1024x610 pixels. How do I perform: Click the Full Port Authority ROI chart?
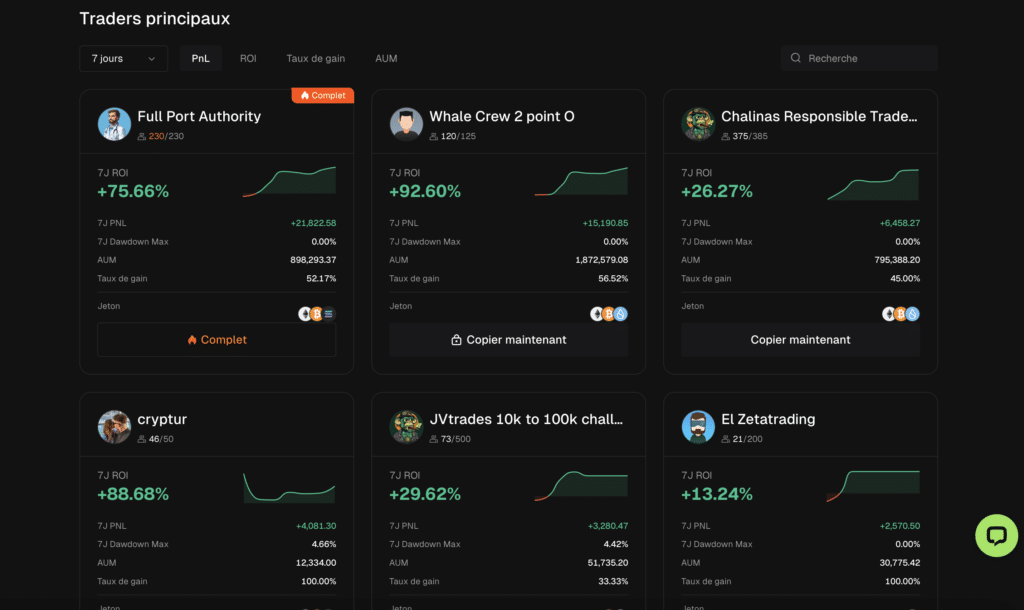click(289, 182)
